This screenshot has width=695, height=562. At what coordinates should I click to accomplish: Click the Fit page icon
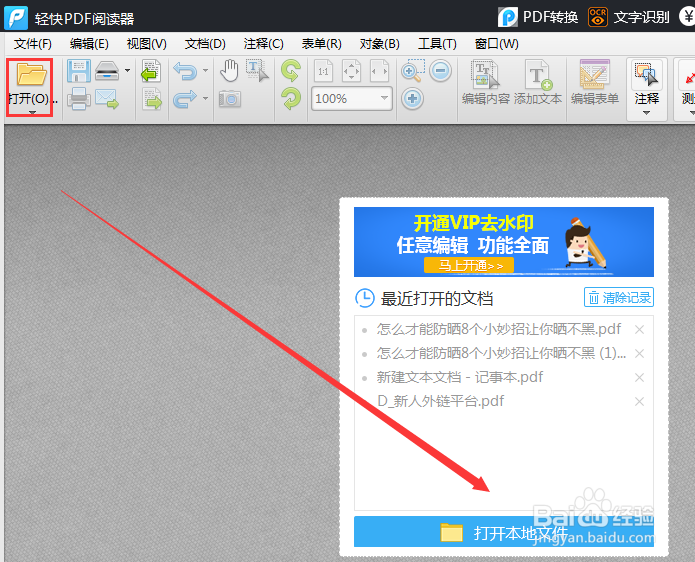(351, 71)
